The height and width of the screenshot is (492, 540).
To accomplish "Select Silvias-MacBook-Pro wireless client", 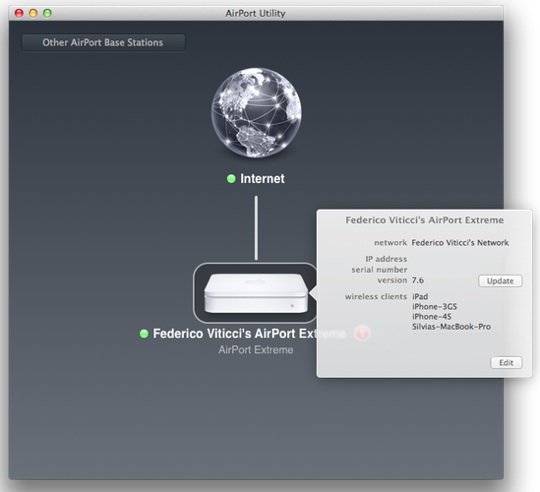I will click(x=451, y=327).
